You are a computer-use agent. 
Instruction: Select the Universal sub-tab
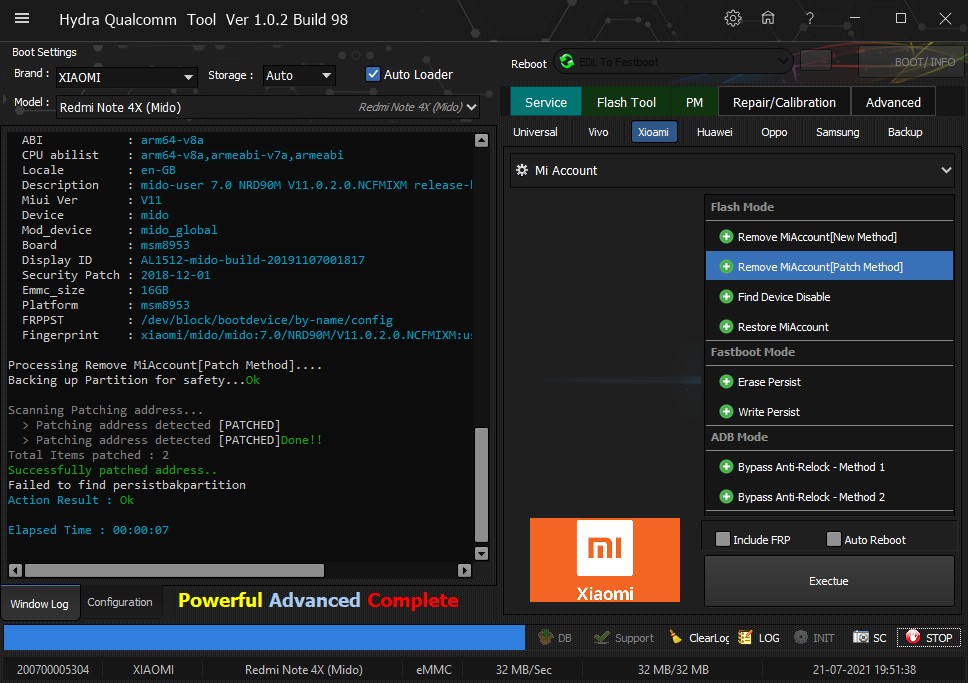coord(535,132)
